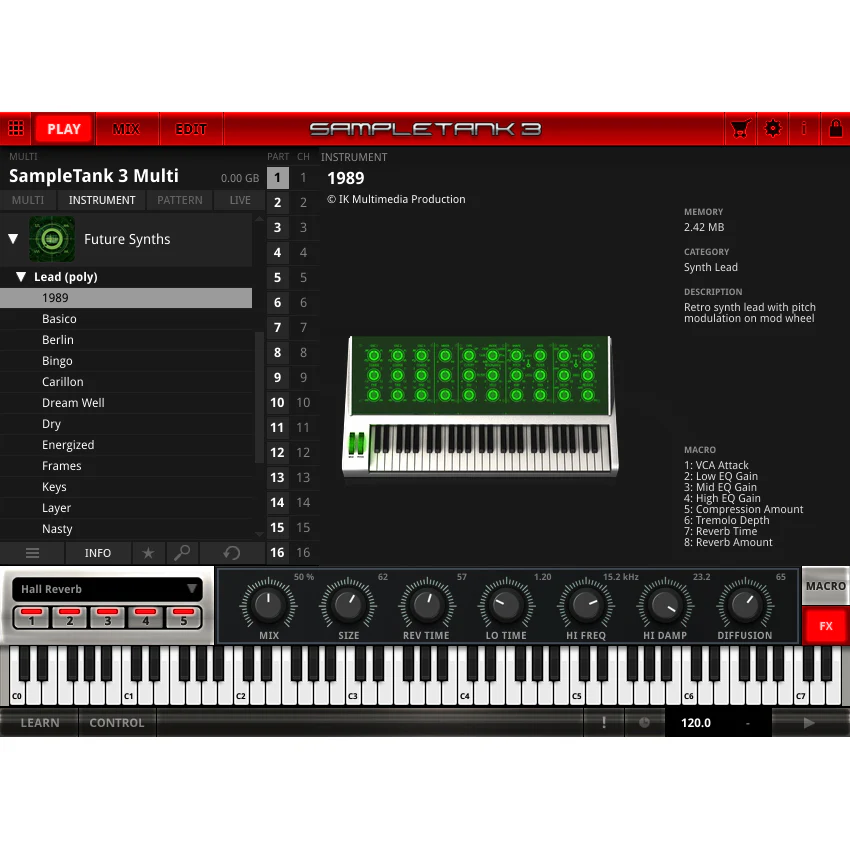Select the Dream Well instrument
Viewport: 850px width, 850px height.
pyautogui.click(x=126, y=403)
